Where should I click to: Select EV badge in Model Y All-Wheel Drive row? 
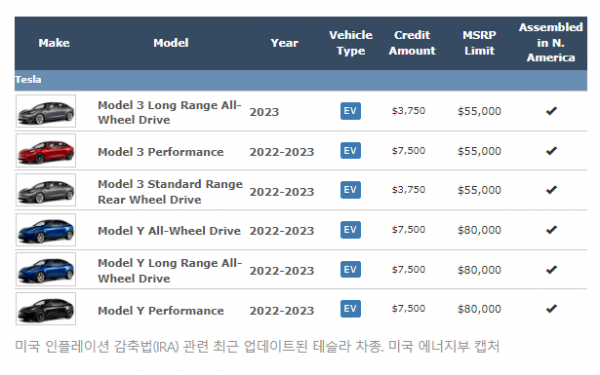tap(351, 230)
